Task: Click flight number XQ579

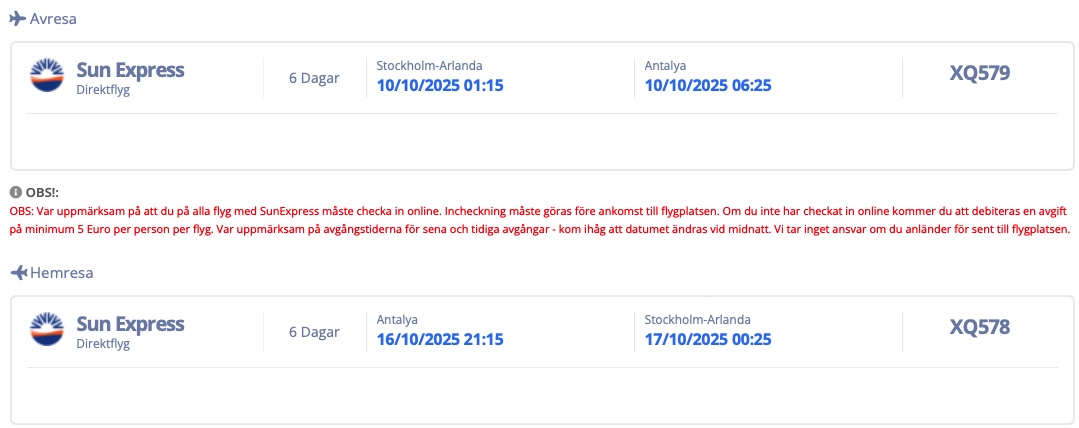Action: tap(979, 73)
